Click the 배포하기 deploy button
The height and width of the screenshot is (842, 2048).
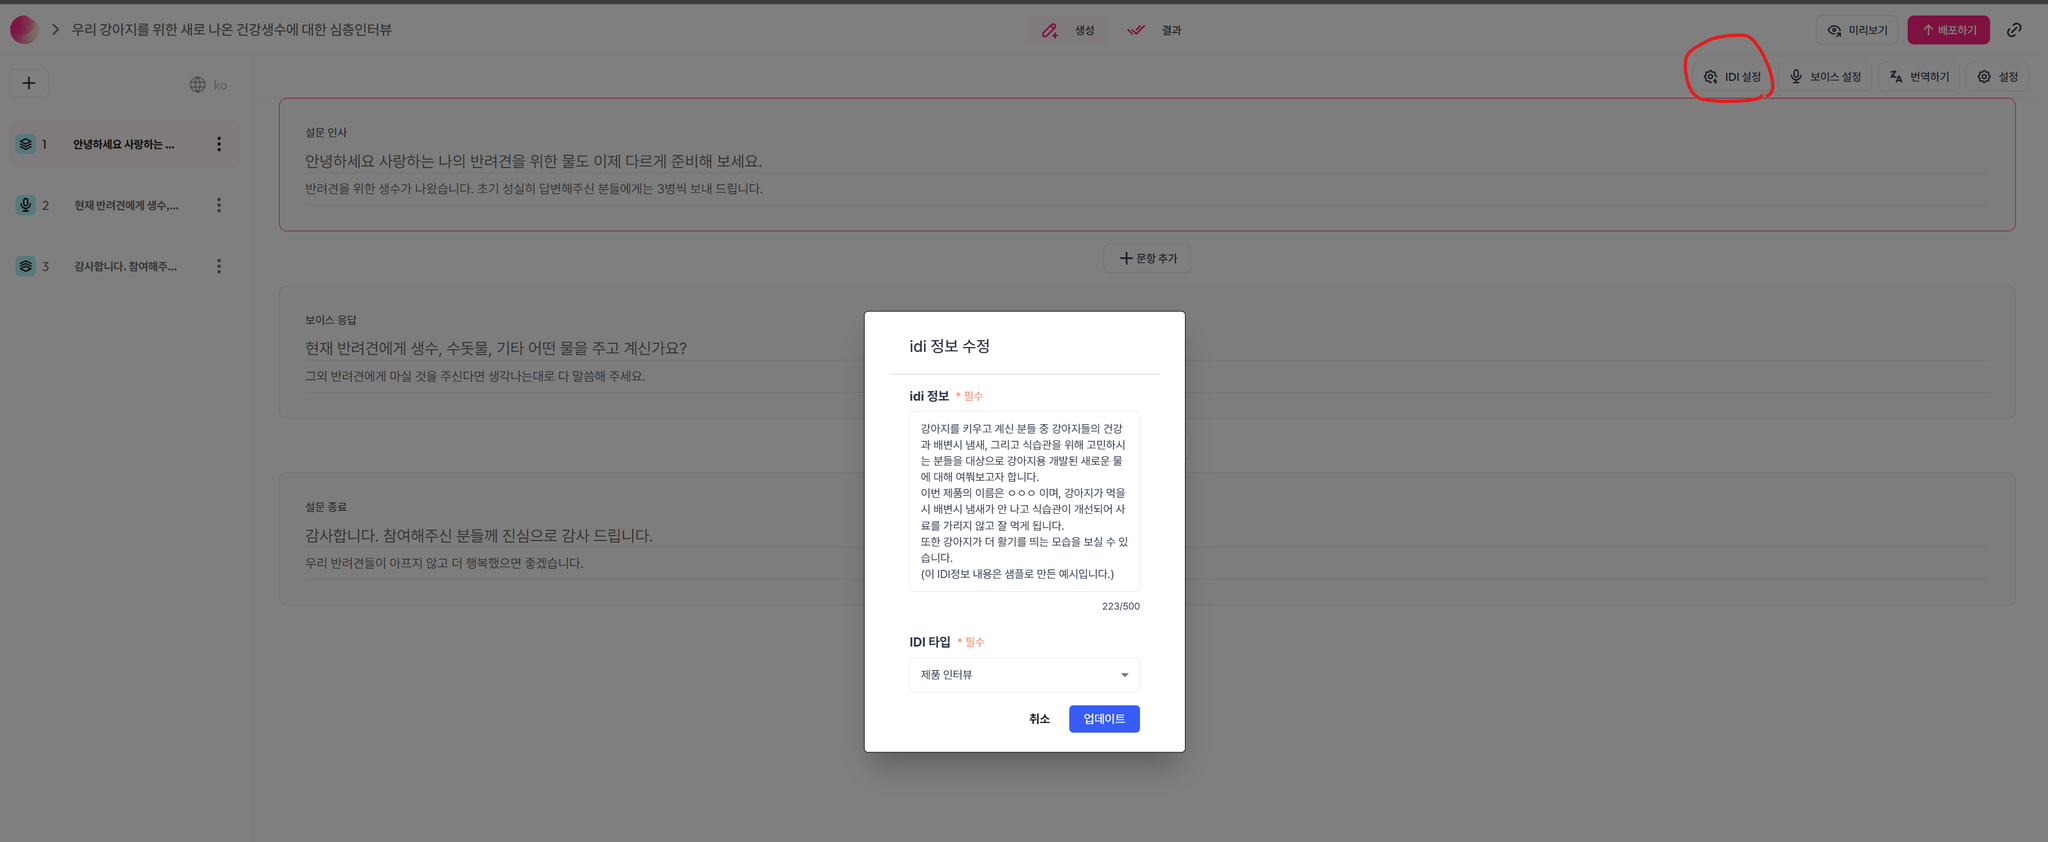point(1948,31)
